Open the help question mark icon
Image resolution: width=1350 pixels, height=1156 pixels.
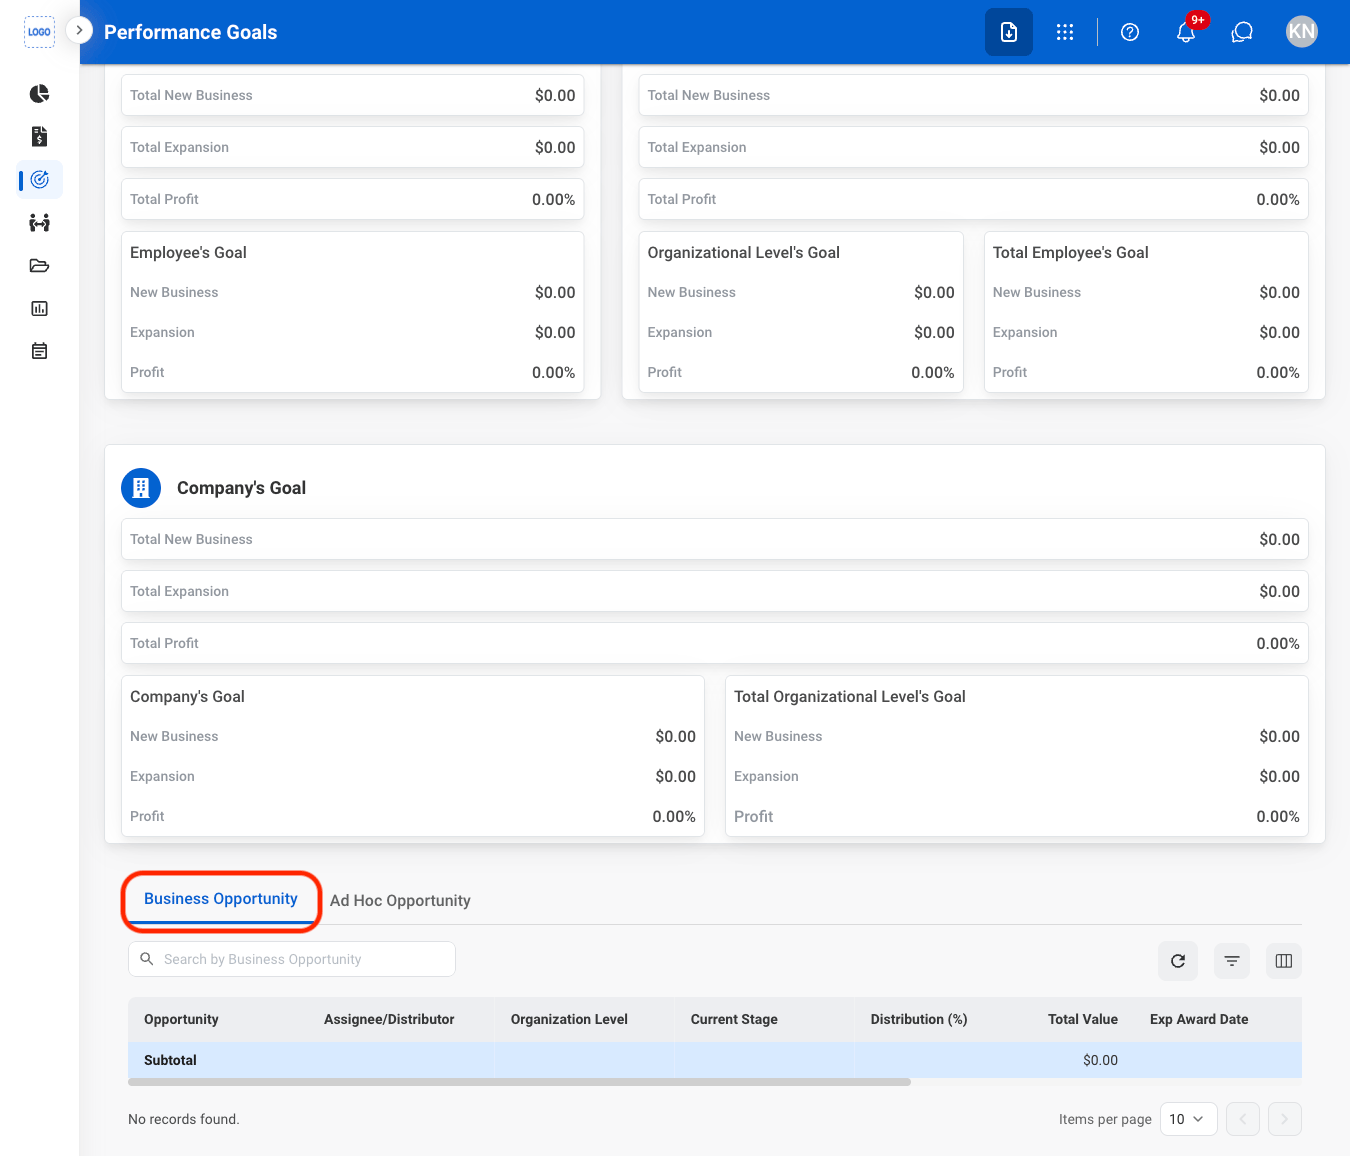coord(1130,32)
